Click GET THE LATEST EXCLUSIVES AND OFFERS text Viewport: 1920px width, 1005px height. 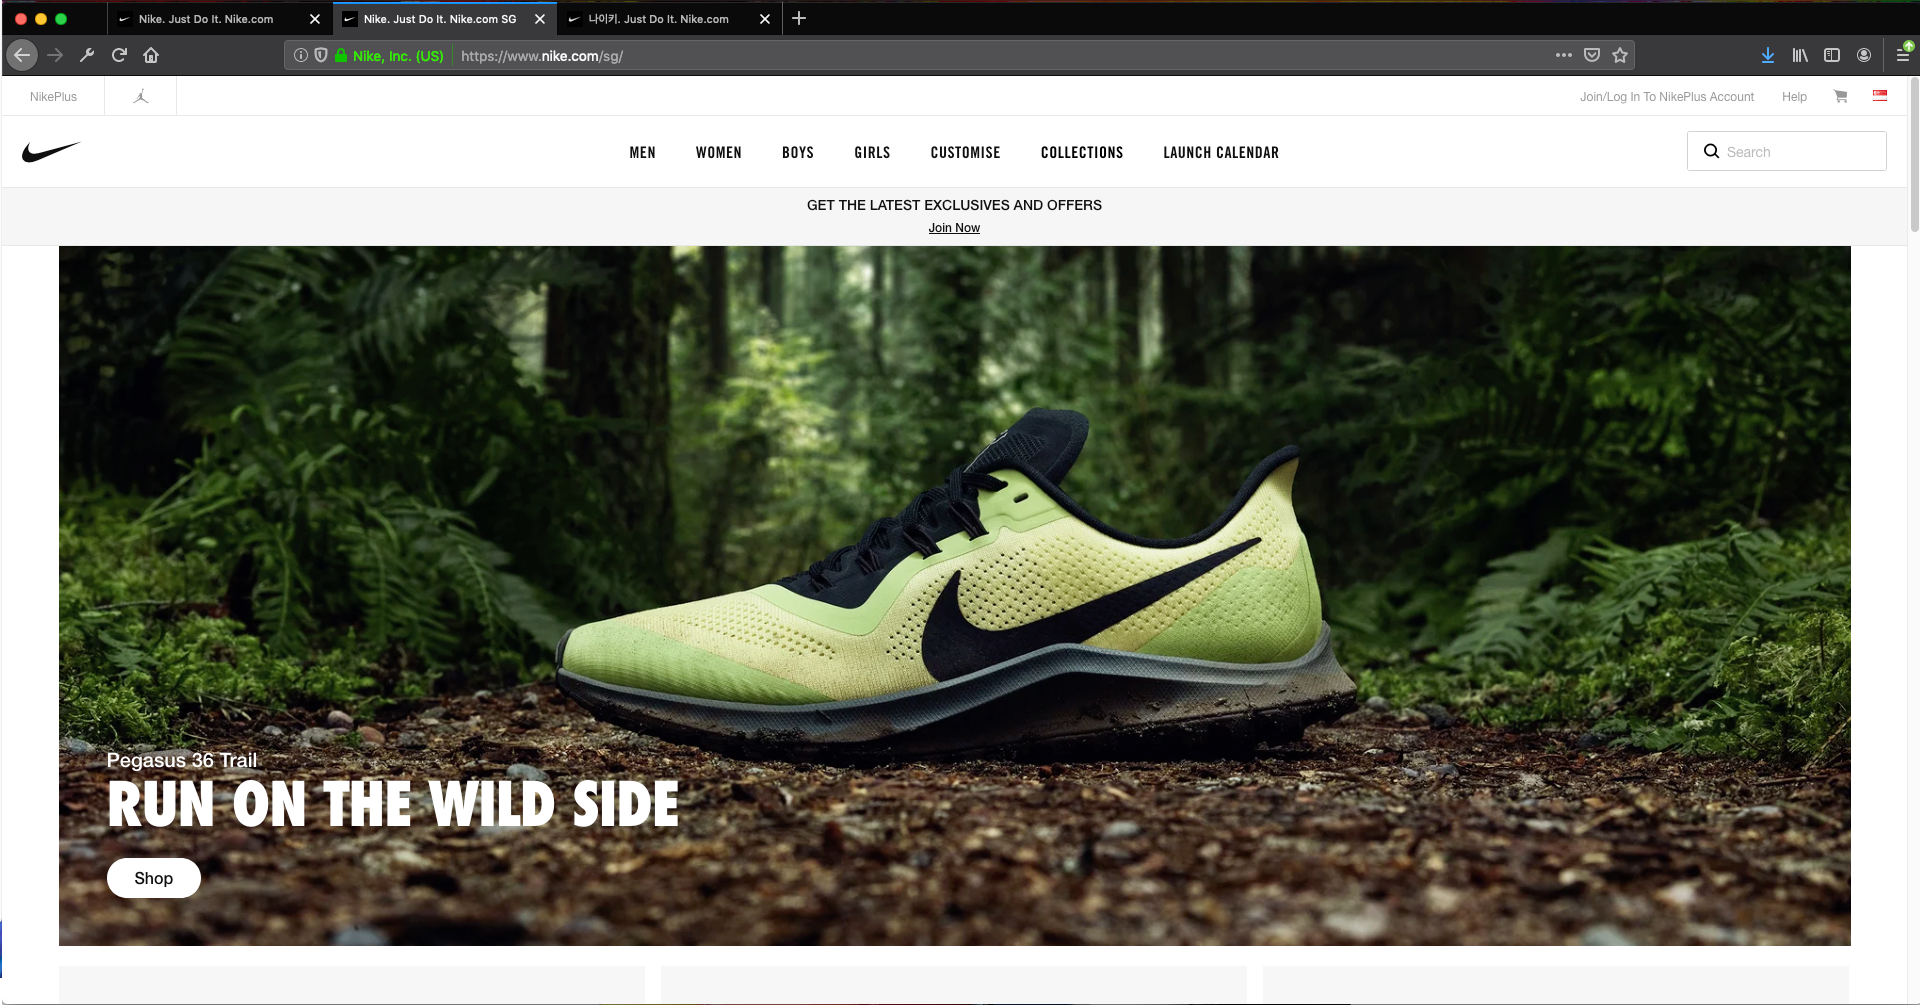point(954,205)
